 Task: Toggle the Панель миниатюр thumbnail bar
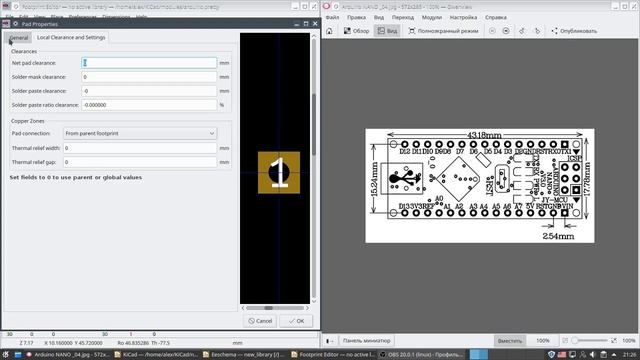[367, 340]
